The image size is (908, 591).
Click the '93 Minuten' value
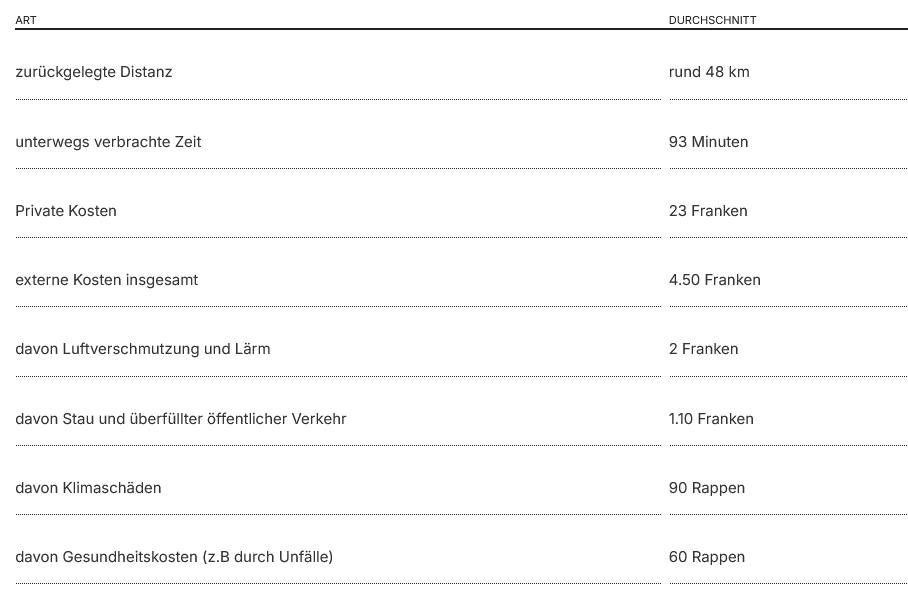click(708, 142)
